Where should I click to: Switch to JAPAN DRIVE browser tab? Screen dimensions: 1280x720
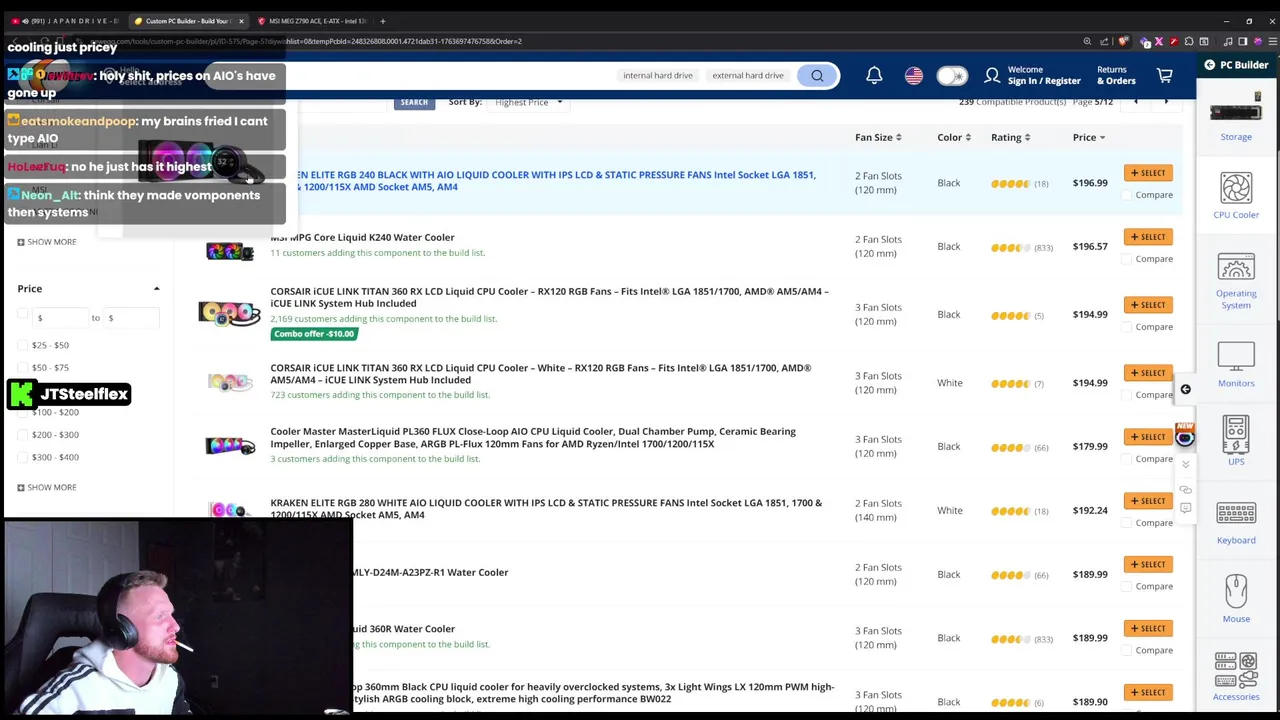click(x=65, y=21)
